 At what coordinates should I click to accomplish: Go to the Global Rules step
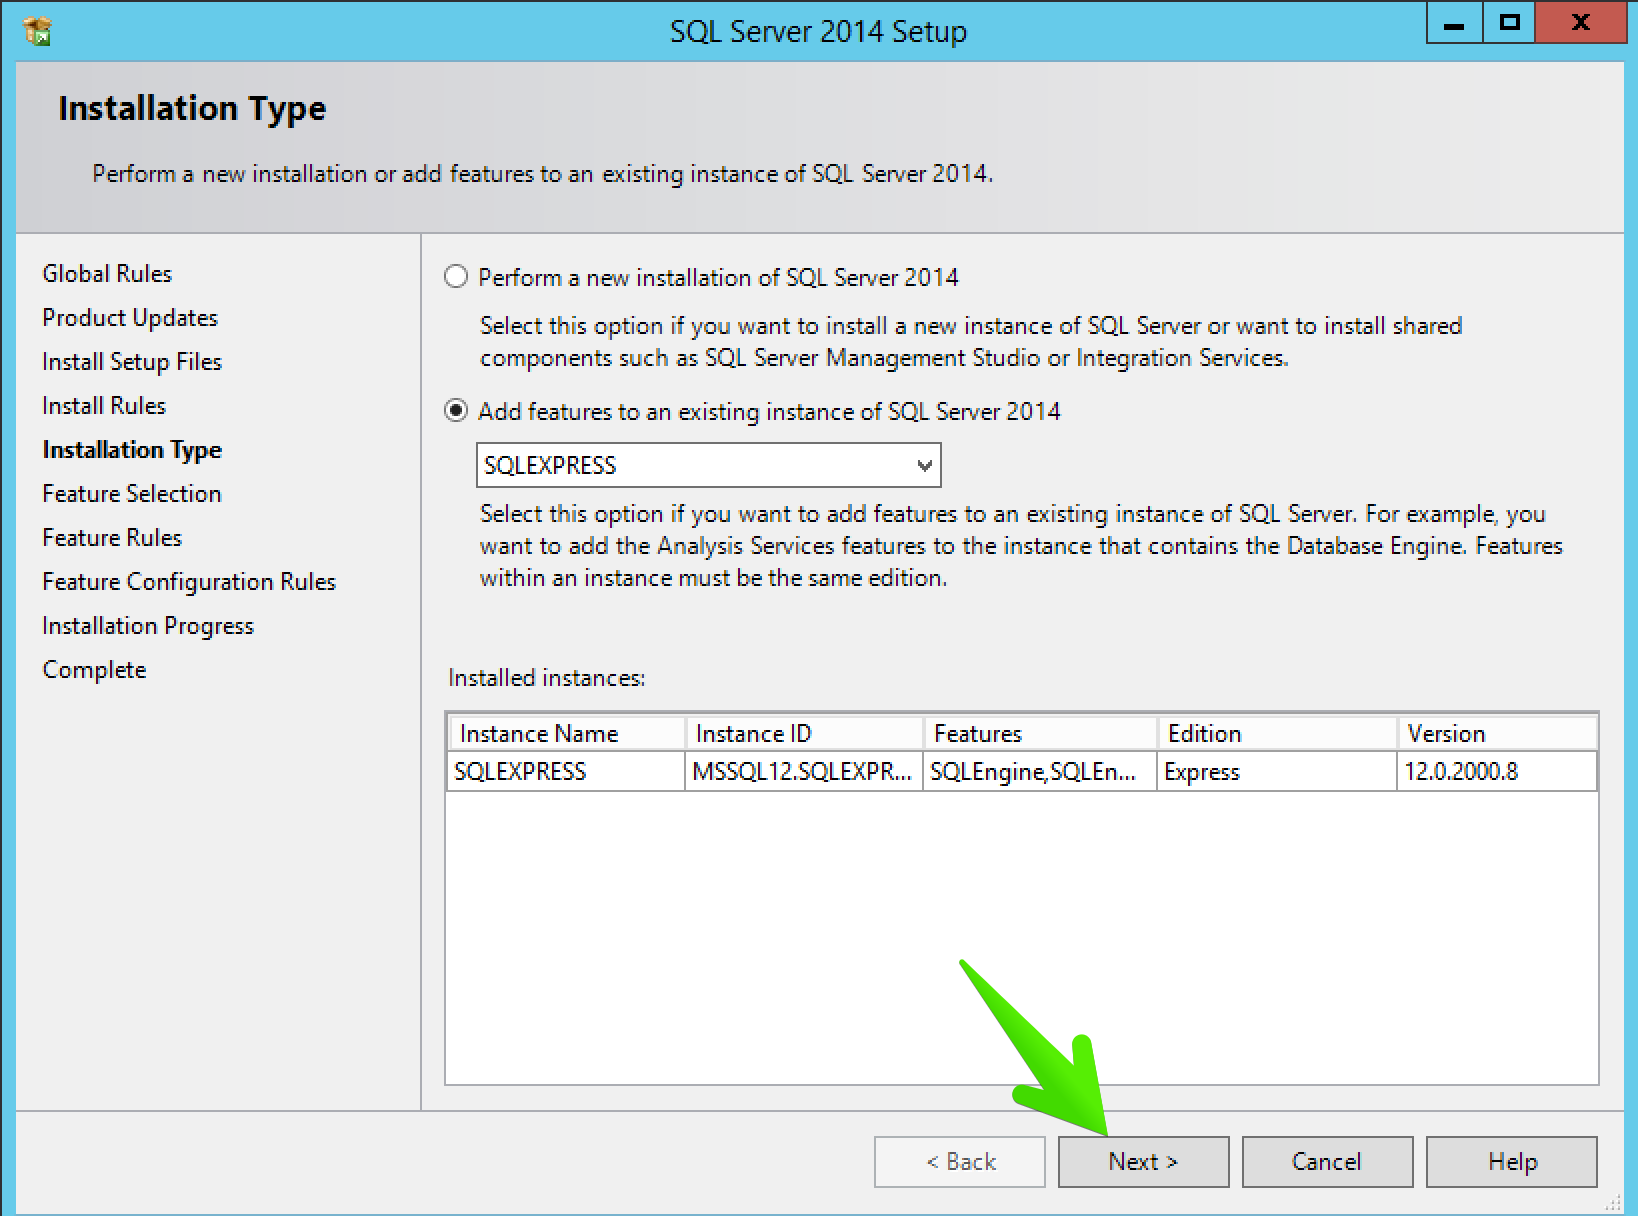(107, 274)
